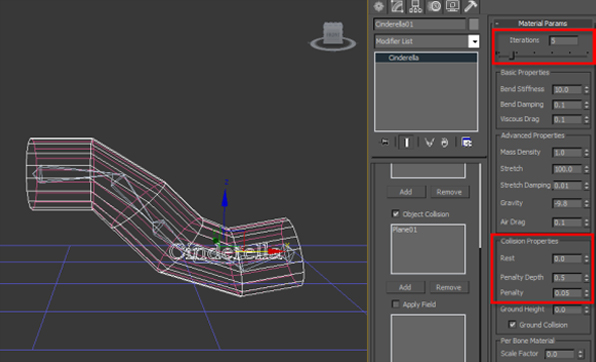The image size is (596, 362).
Task: Click Make Unique icon below stack
Action: click(x=429, y=143)
